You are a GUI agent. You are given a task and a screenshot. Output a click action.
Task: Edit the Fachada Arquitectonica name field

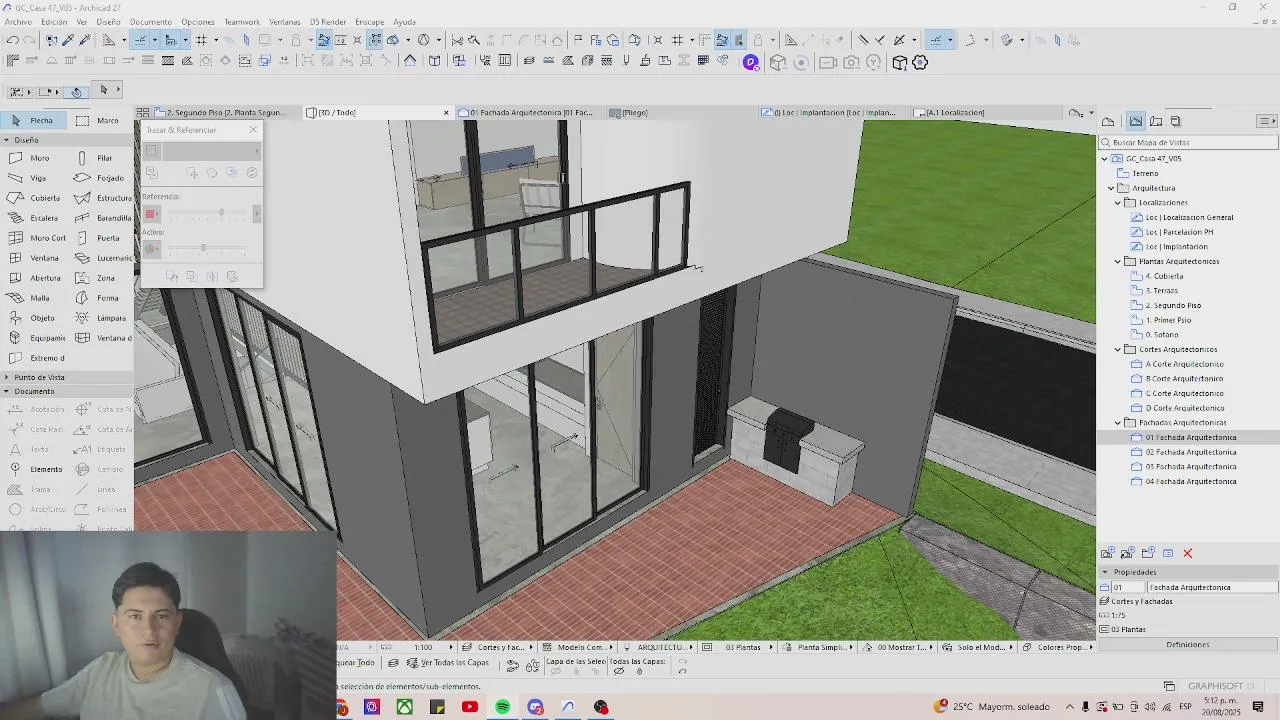click(x=1212, y=587)
